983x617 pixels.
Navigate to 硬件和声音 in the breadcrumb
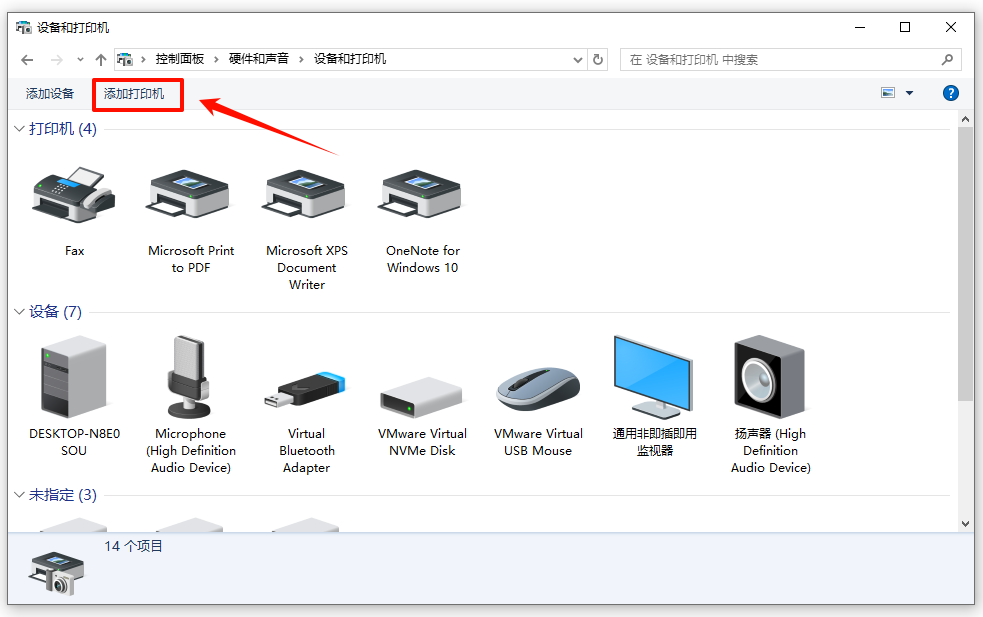point(258,60)
